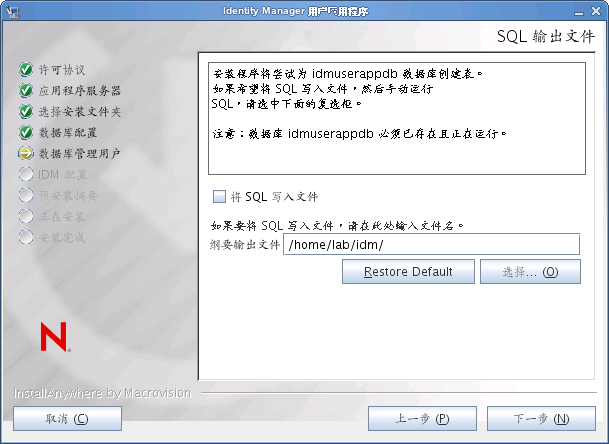
Task: Click the red Novell N logo
Action: [55, 337]
